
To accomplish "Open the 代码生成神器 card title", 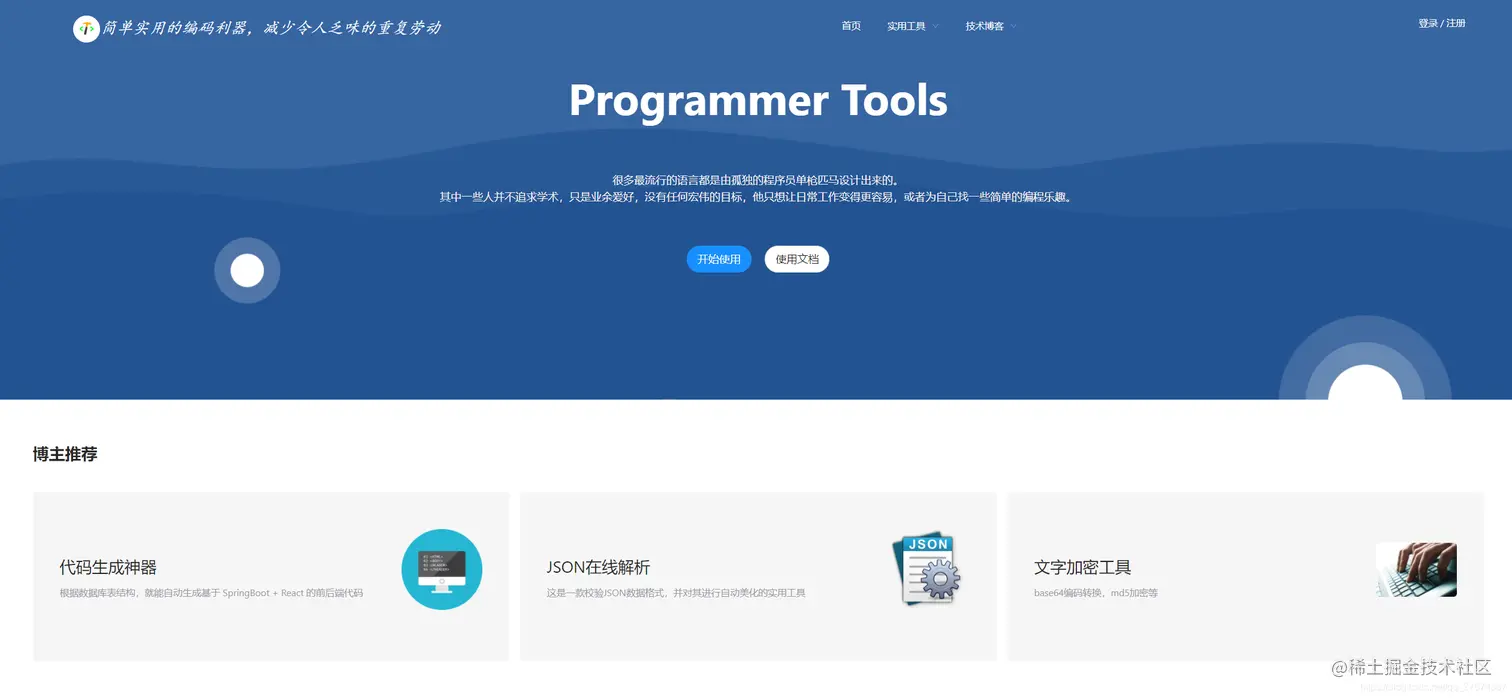I will (108, 567).
